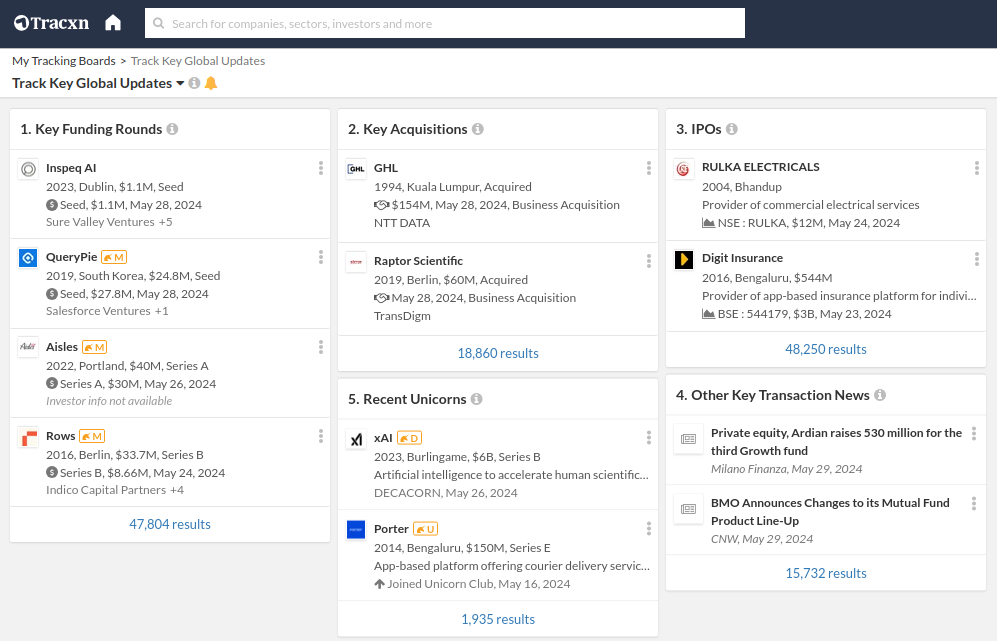The width and height of the screenshot is (997, 641).
Task: Open more options for BMO news item
Action: pyautogui.click(x=973, y=504)
